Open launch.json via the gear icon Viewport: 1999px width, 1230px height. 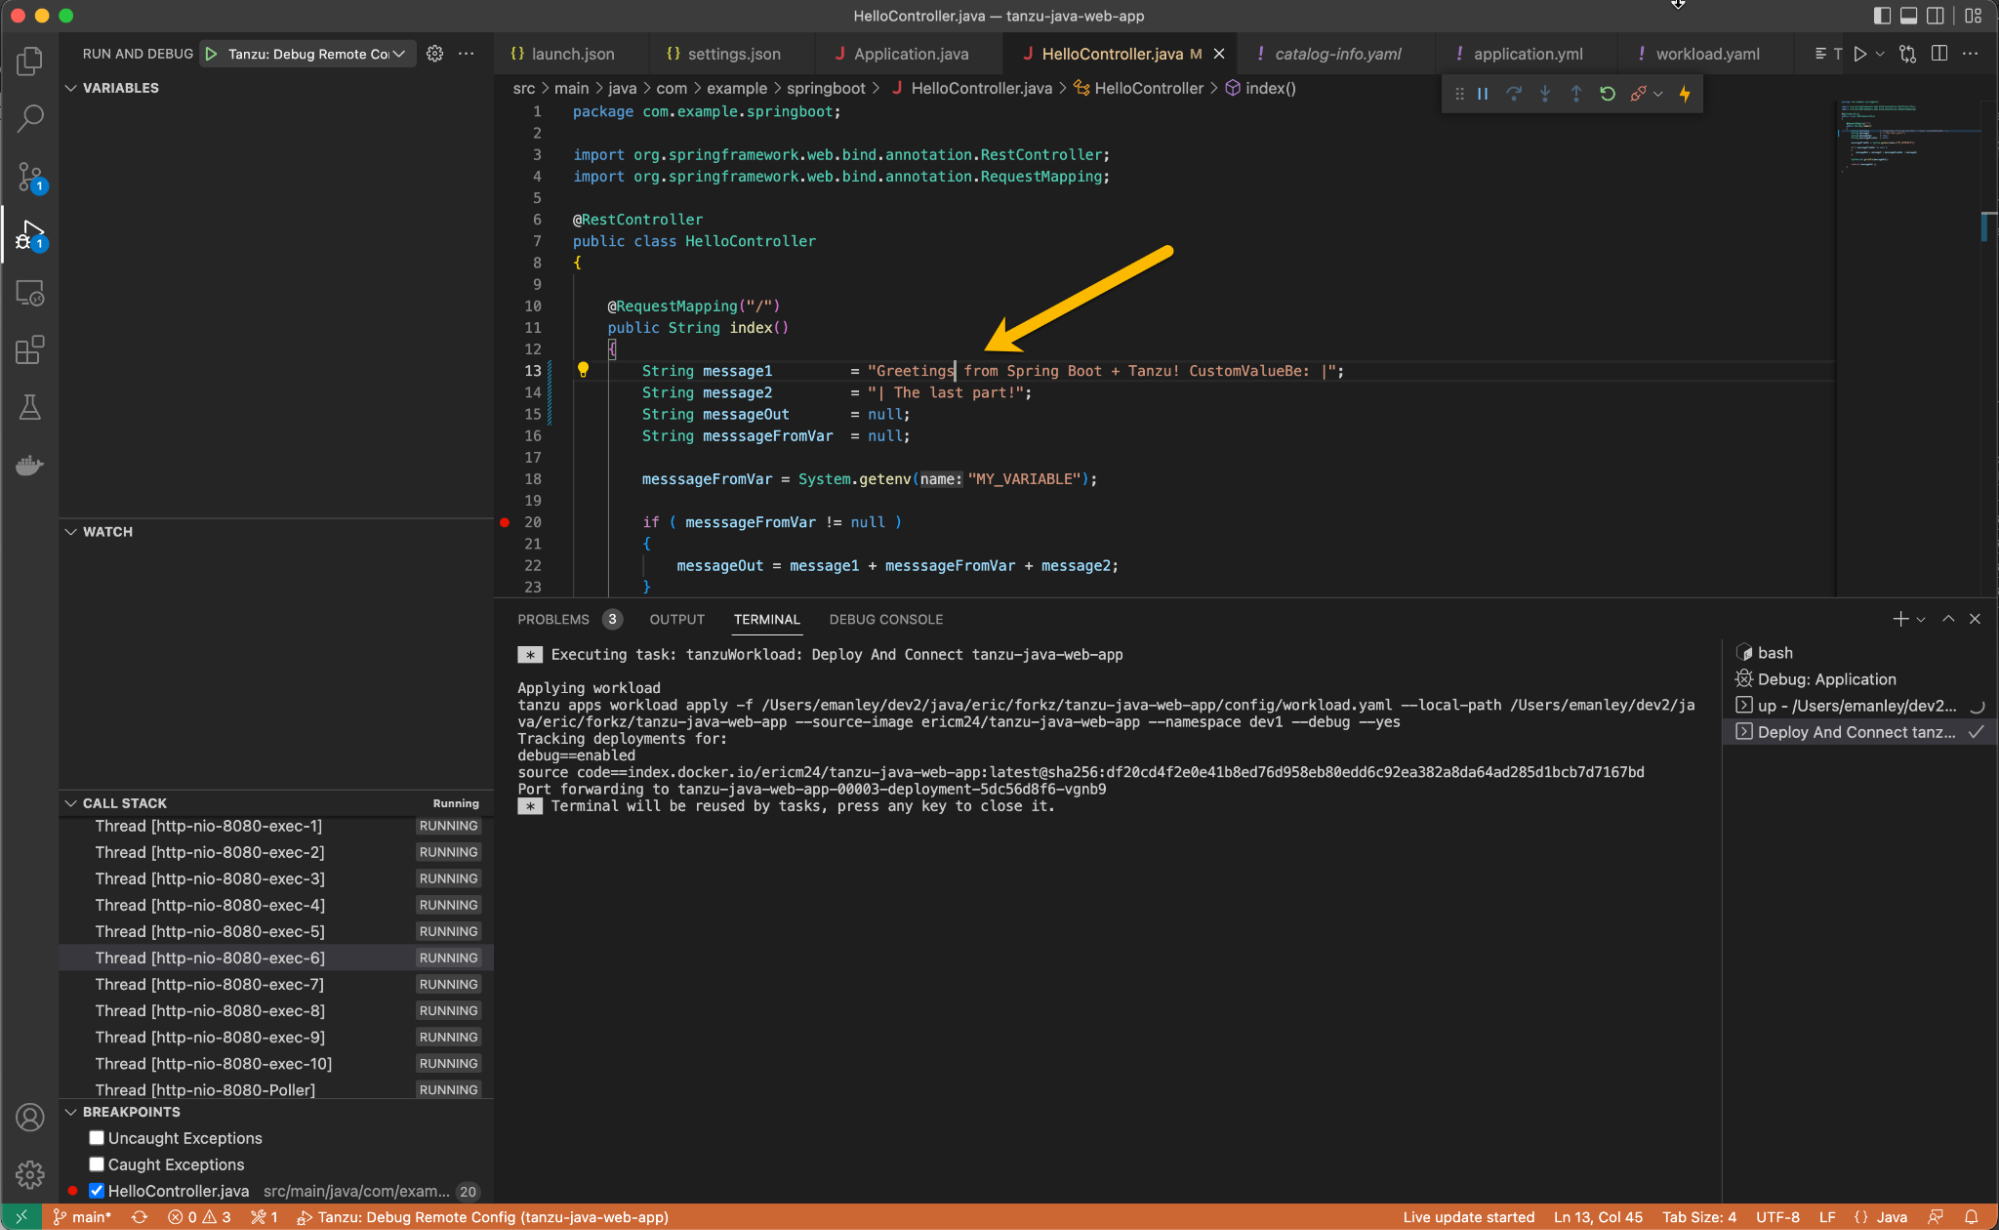coord(434,54)
